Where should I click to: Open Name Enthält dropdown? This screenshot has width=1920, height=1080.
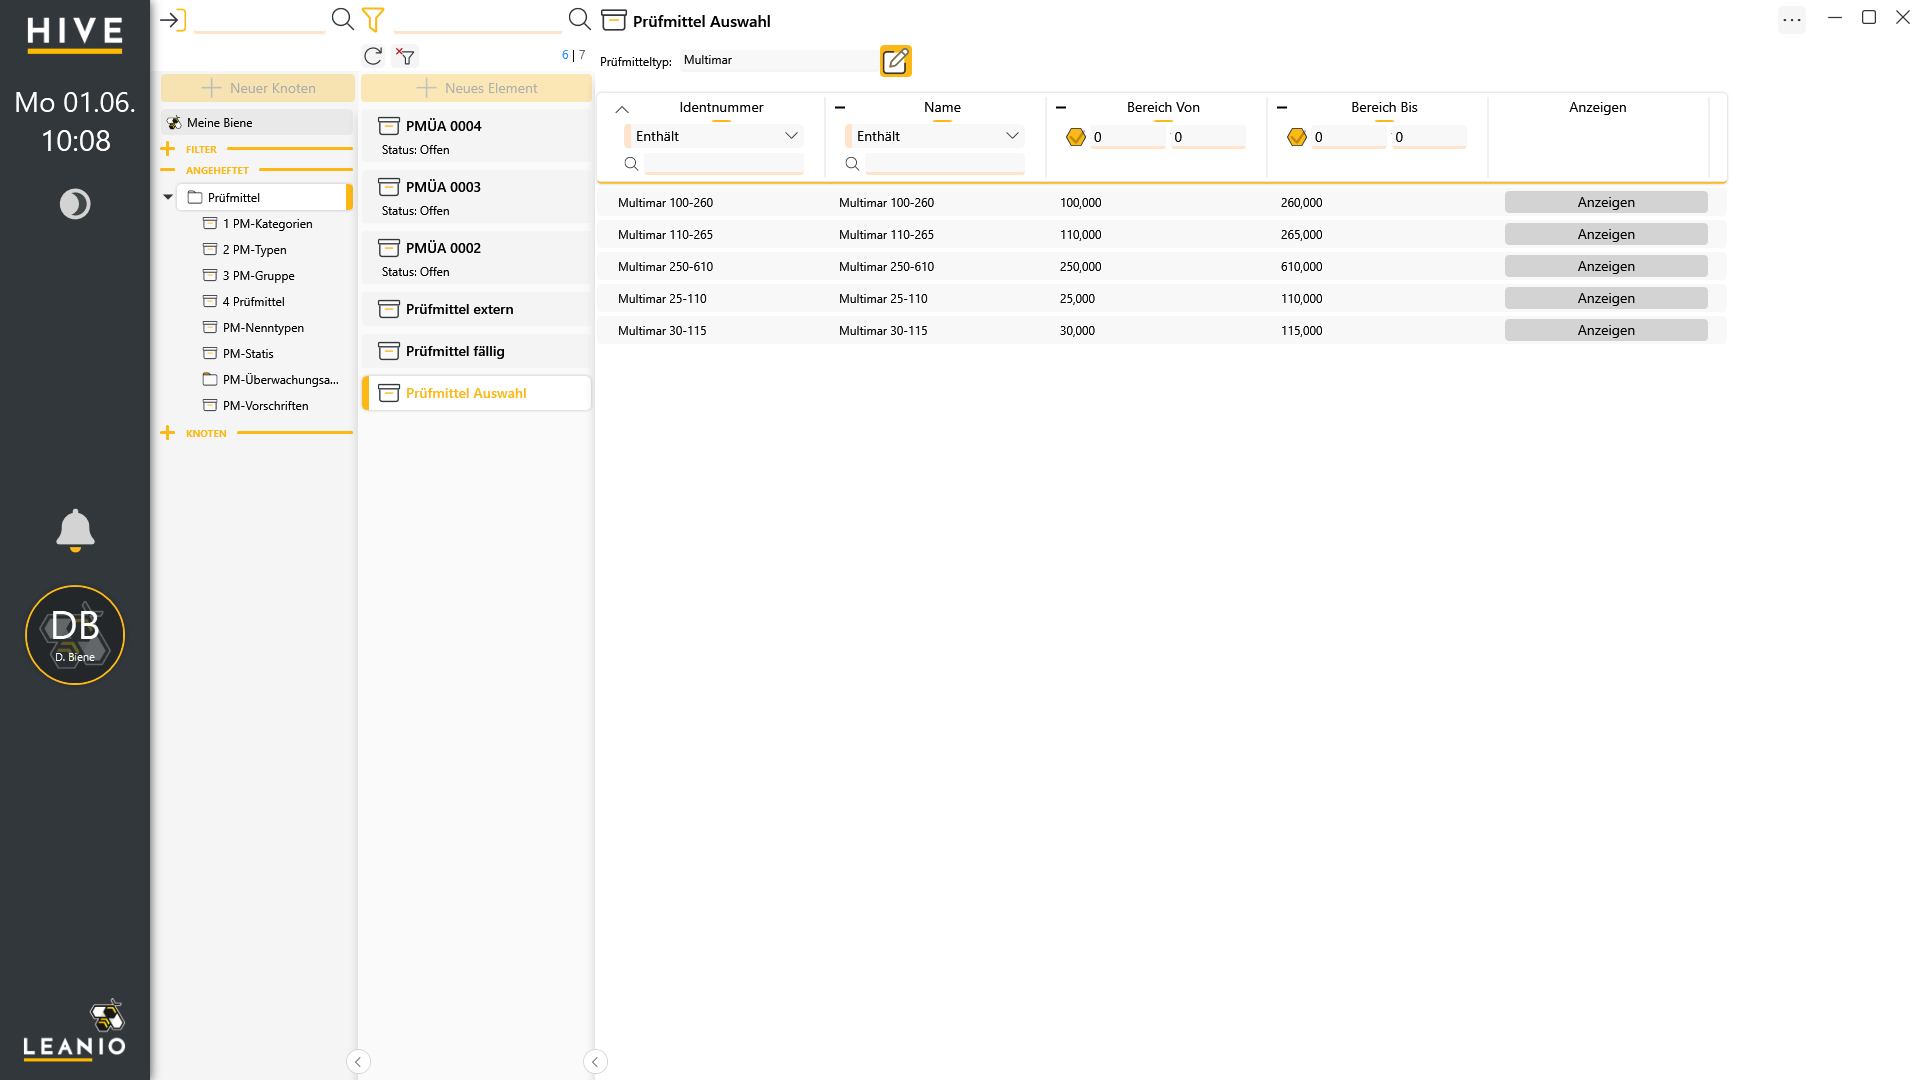(x=935, y=136)
